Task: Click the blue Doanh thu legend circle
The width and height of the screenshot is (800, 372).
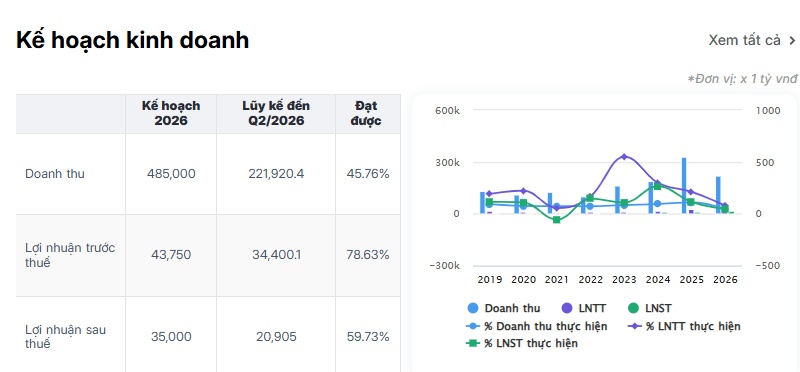Action: [473, 308]
